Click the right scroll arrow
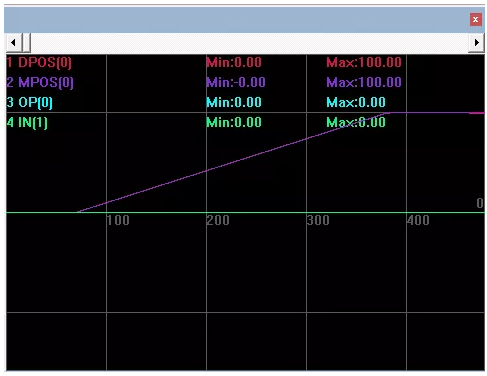 click(476, 43)
